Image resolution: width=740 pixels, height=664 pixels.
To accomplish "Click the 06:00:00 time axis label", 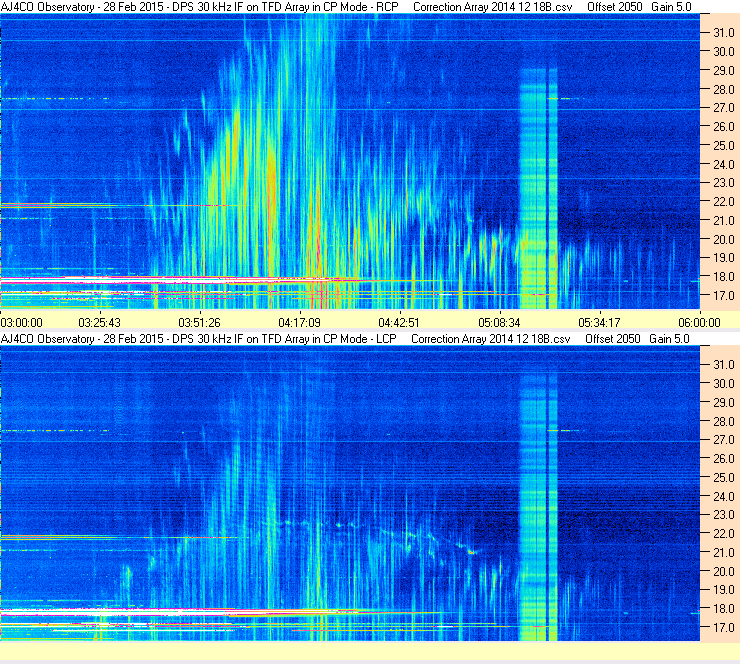I will tap(699, 323).
